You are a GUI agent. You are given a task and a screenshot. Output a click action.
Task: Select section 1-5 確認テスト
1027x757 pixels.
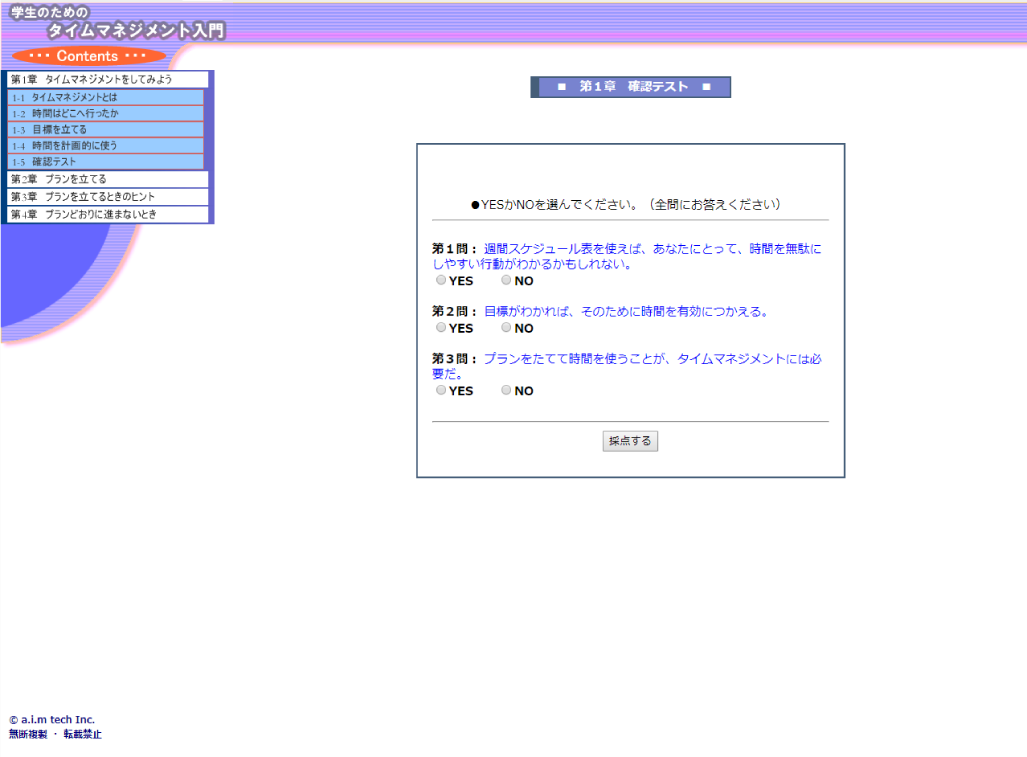[x=105, y=162]
